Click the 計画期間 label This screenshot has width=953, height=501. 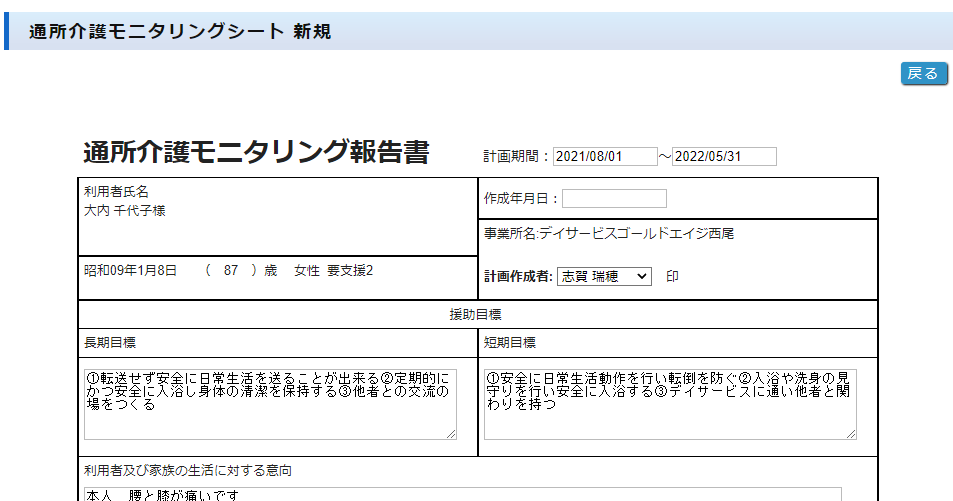click(x=516, y=157)
